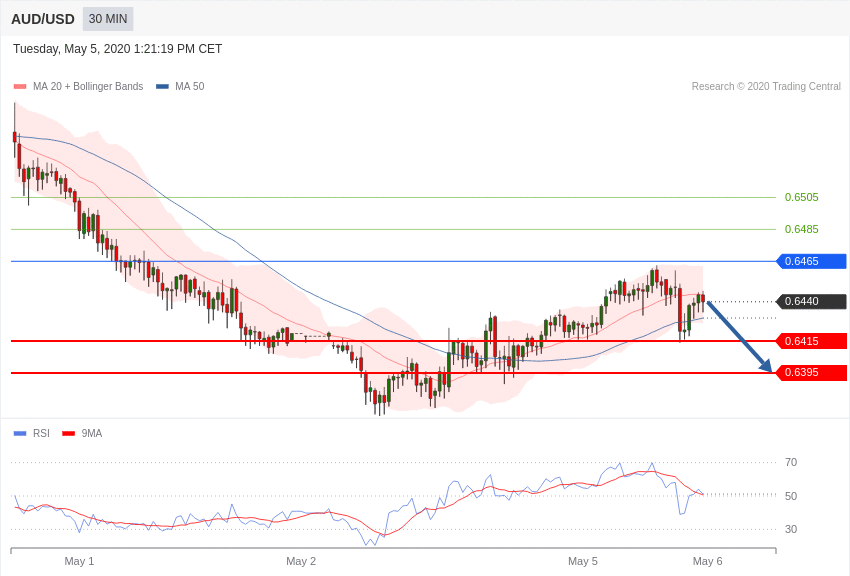Click the May 1 date label
Viewport: 850px width, 576px height.
[79, 561]
